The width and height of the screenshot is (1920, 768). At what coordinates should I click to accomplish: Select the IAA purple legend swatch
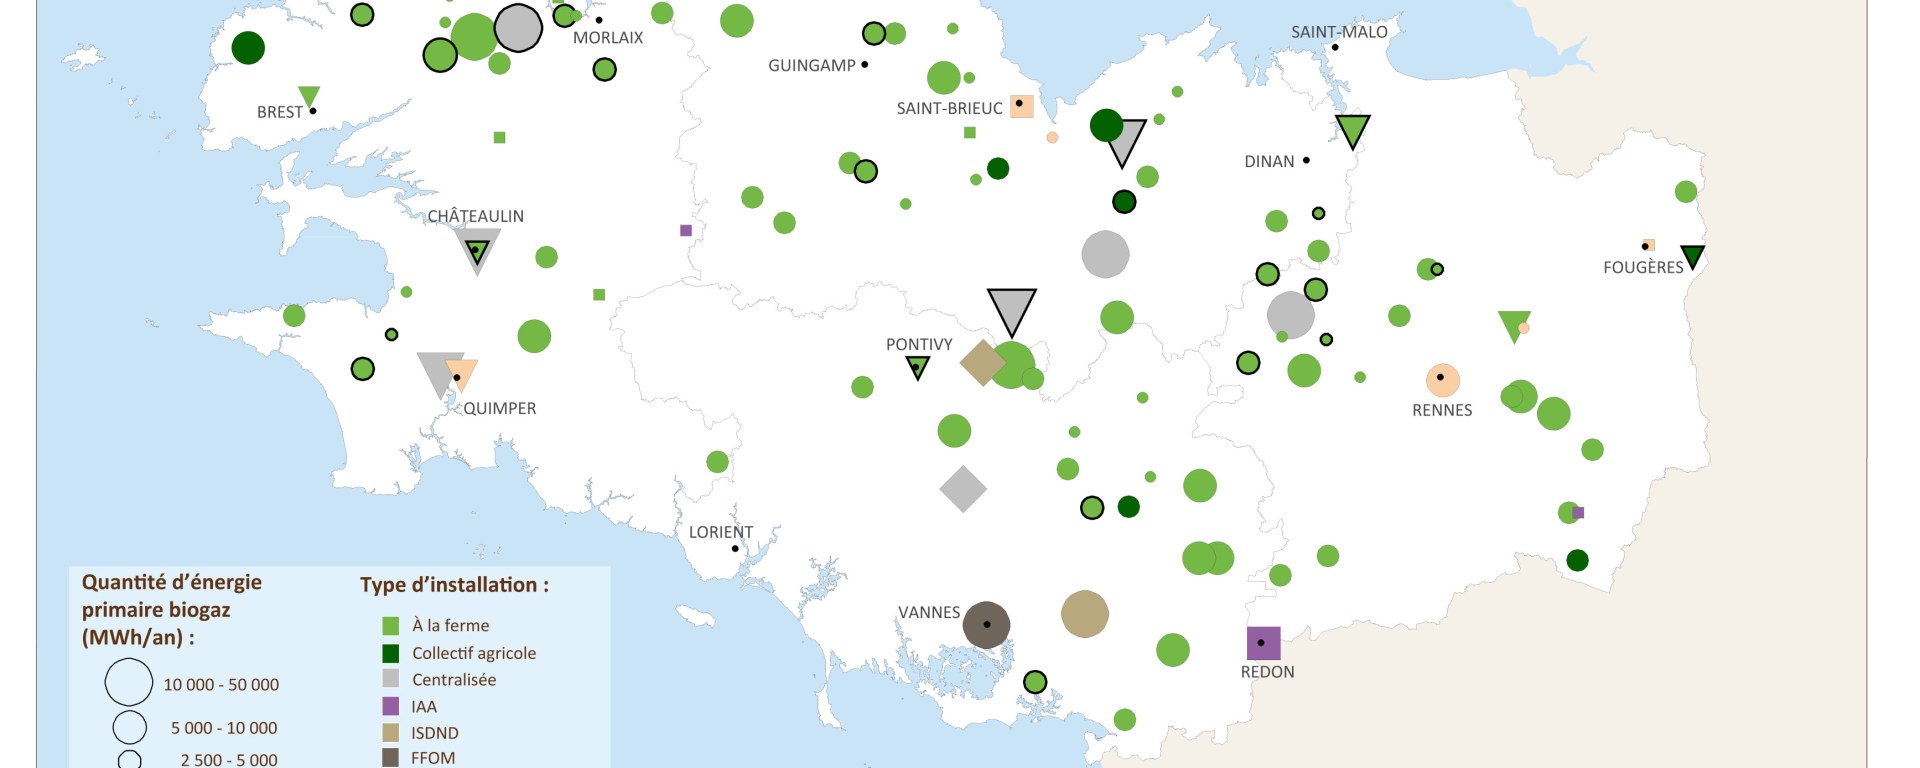coord(391,706)
